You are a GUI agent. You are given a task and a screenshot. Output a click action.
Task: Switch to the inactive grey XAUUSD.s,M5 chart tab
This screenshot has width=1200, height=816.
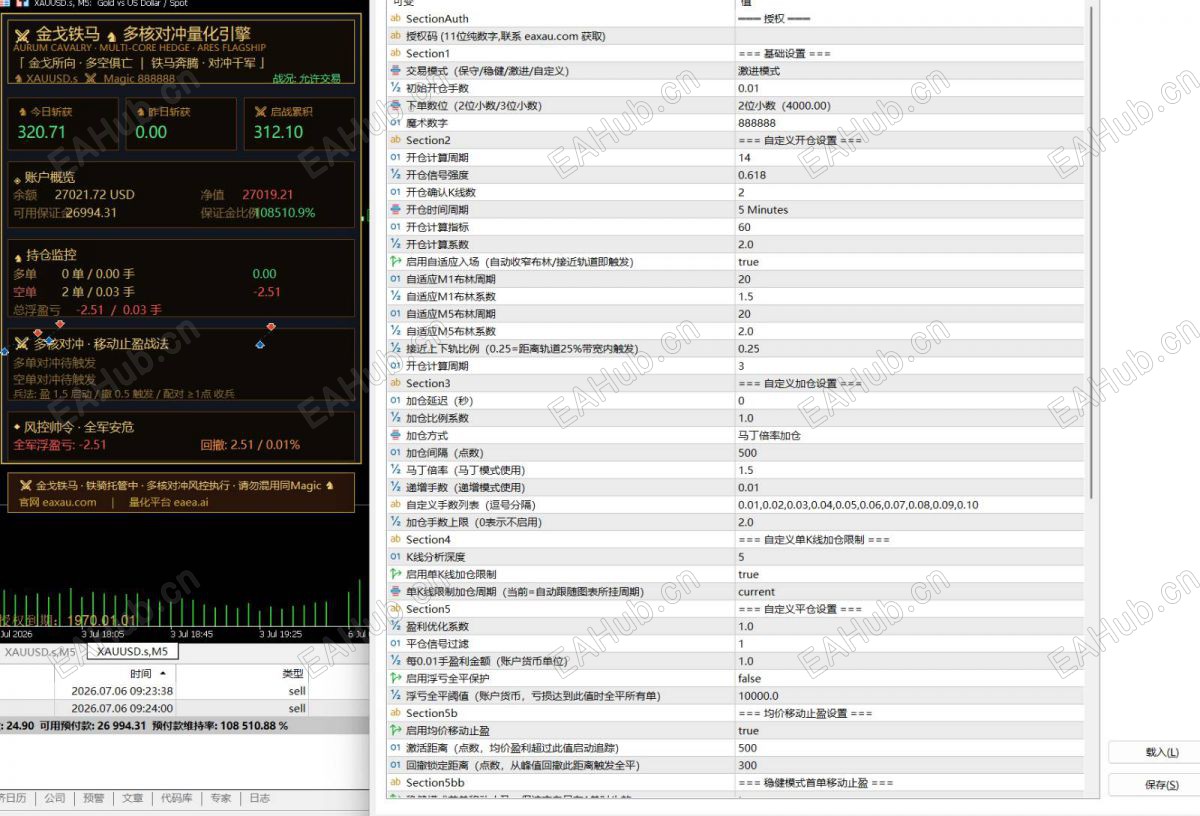pyautogui.click(x=41, y=652)
